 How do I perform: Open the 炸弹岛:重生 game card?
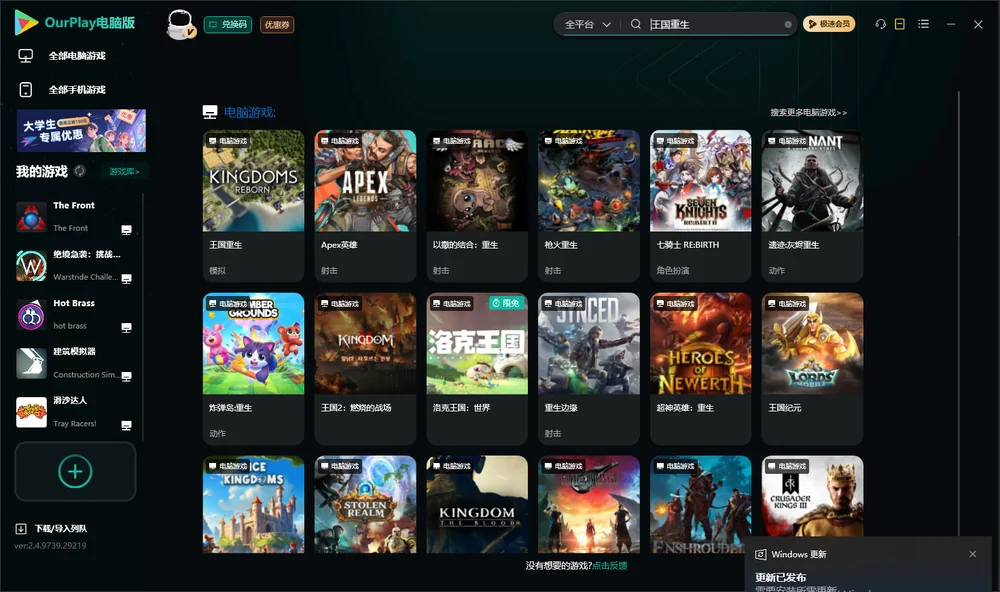pos(253,368)
